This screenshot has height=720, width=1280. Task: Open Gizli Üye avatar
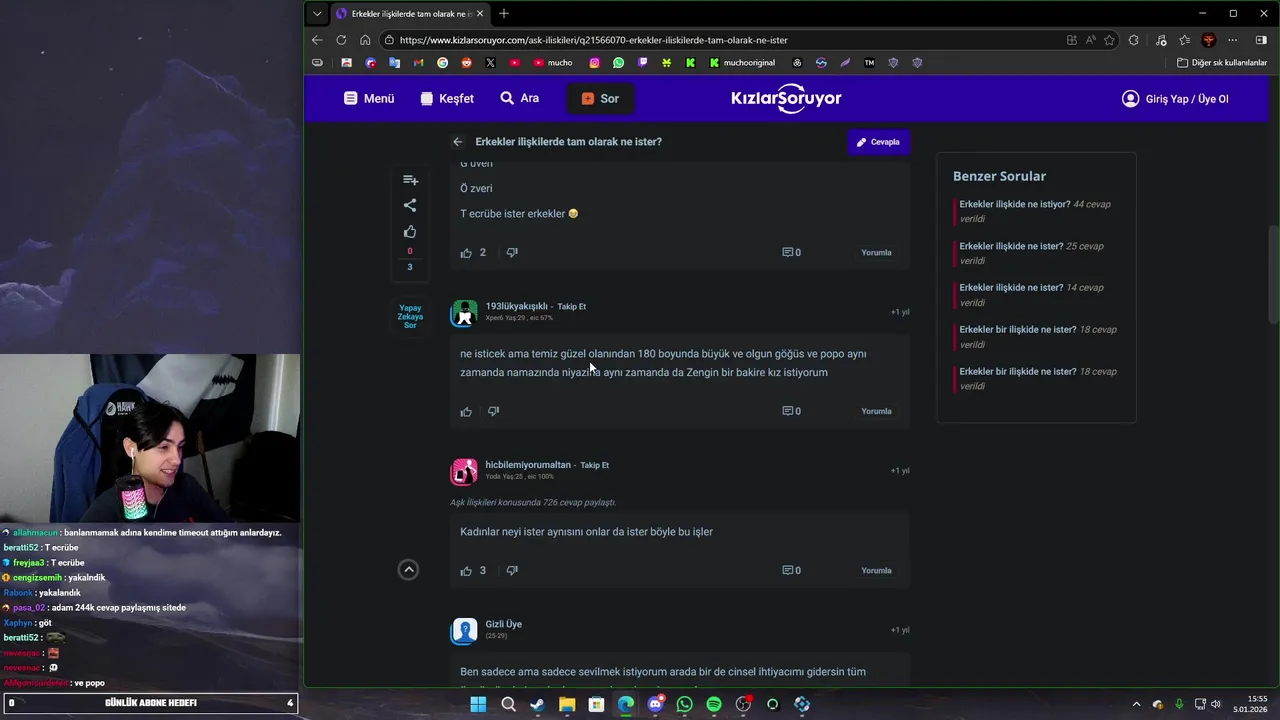[x=464, y=631]
